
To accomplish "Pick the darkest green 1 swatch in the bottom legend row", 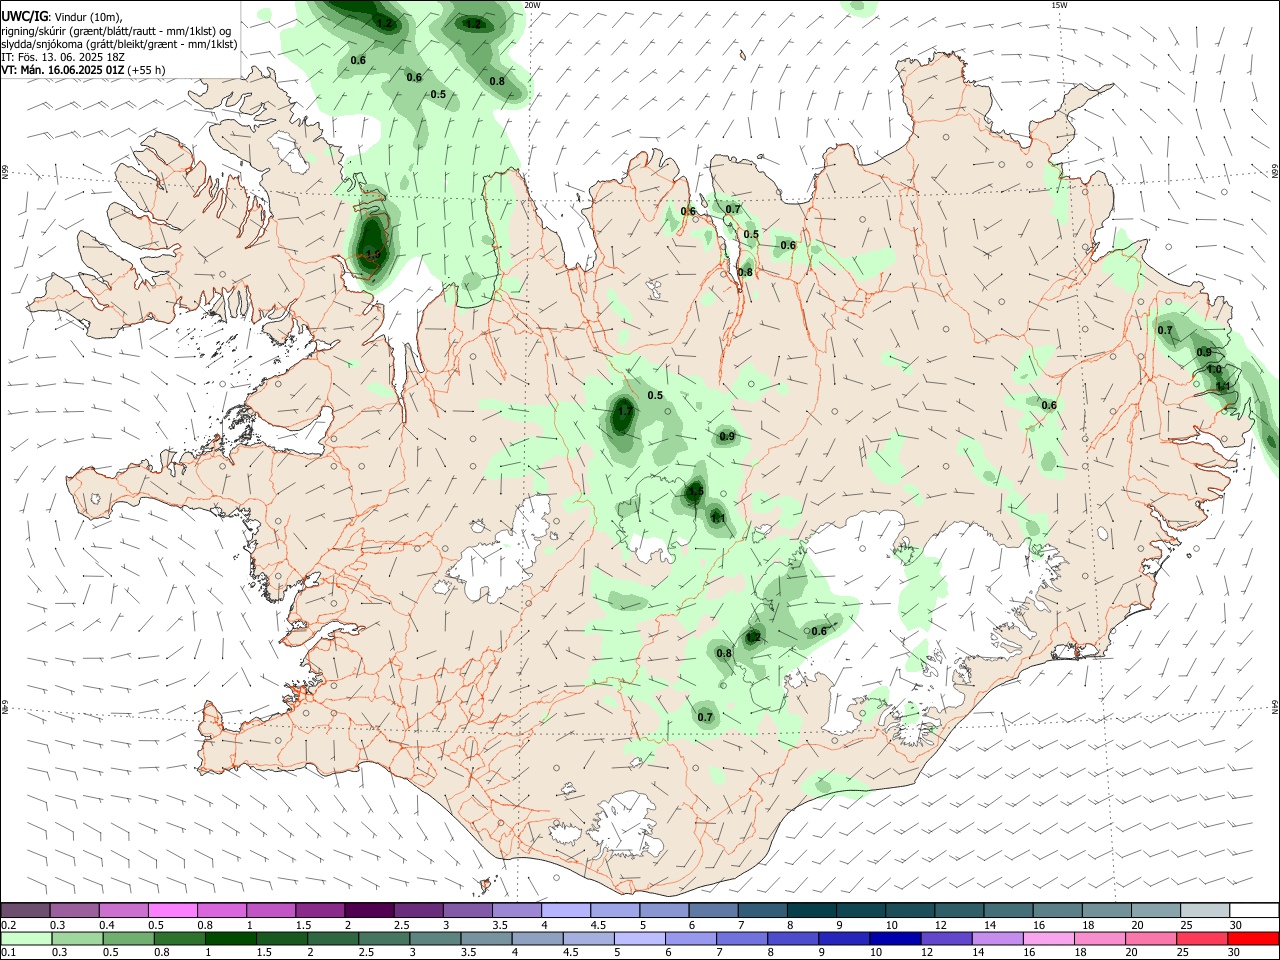I will [x=230, y=938].
